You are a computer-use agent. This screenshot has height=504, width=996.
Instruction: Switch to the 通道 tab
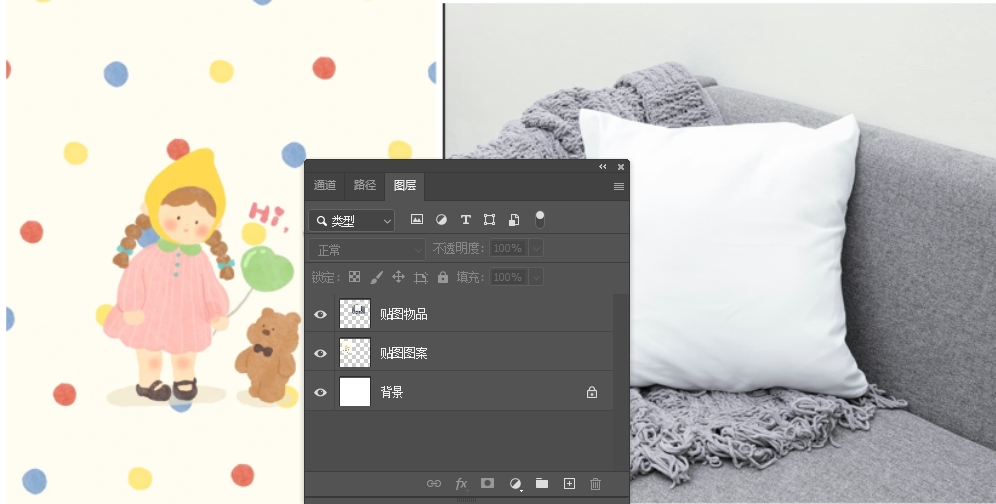[x=325, y=186]
